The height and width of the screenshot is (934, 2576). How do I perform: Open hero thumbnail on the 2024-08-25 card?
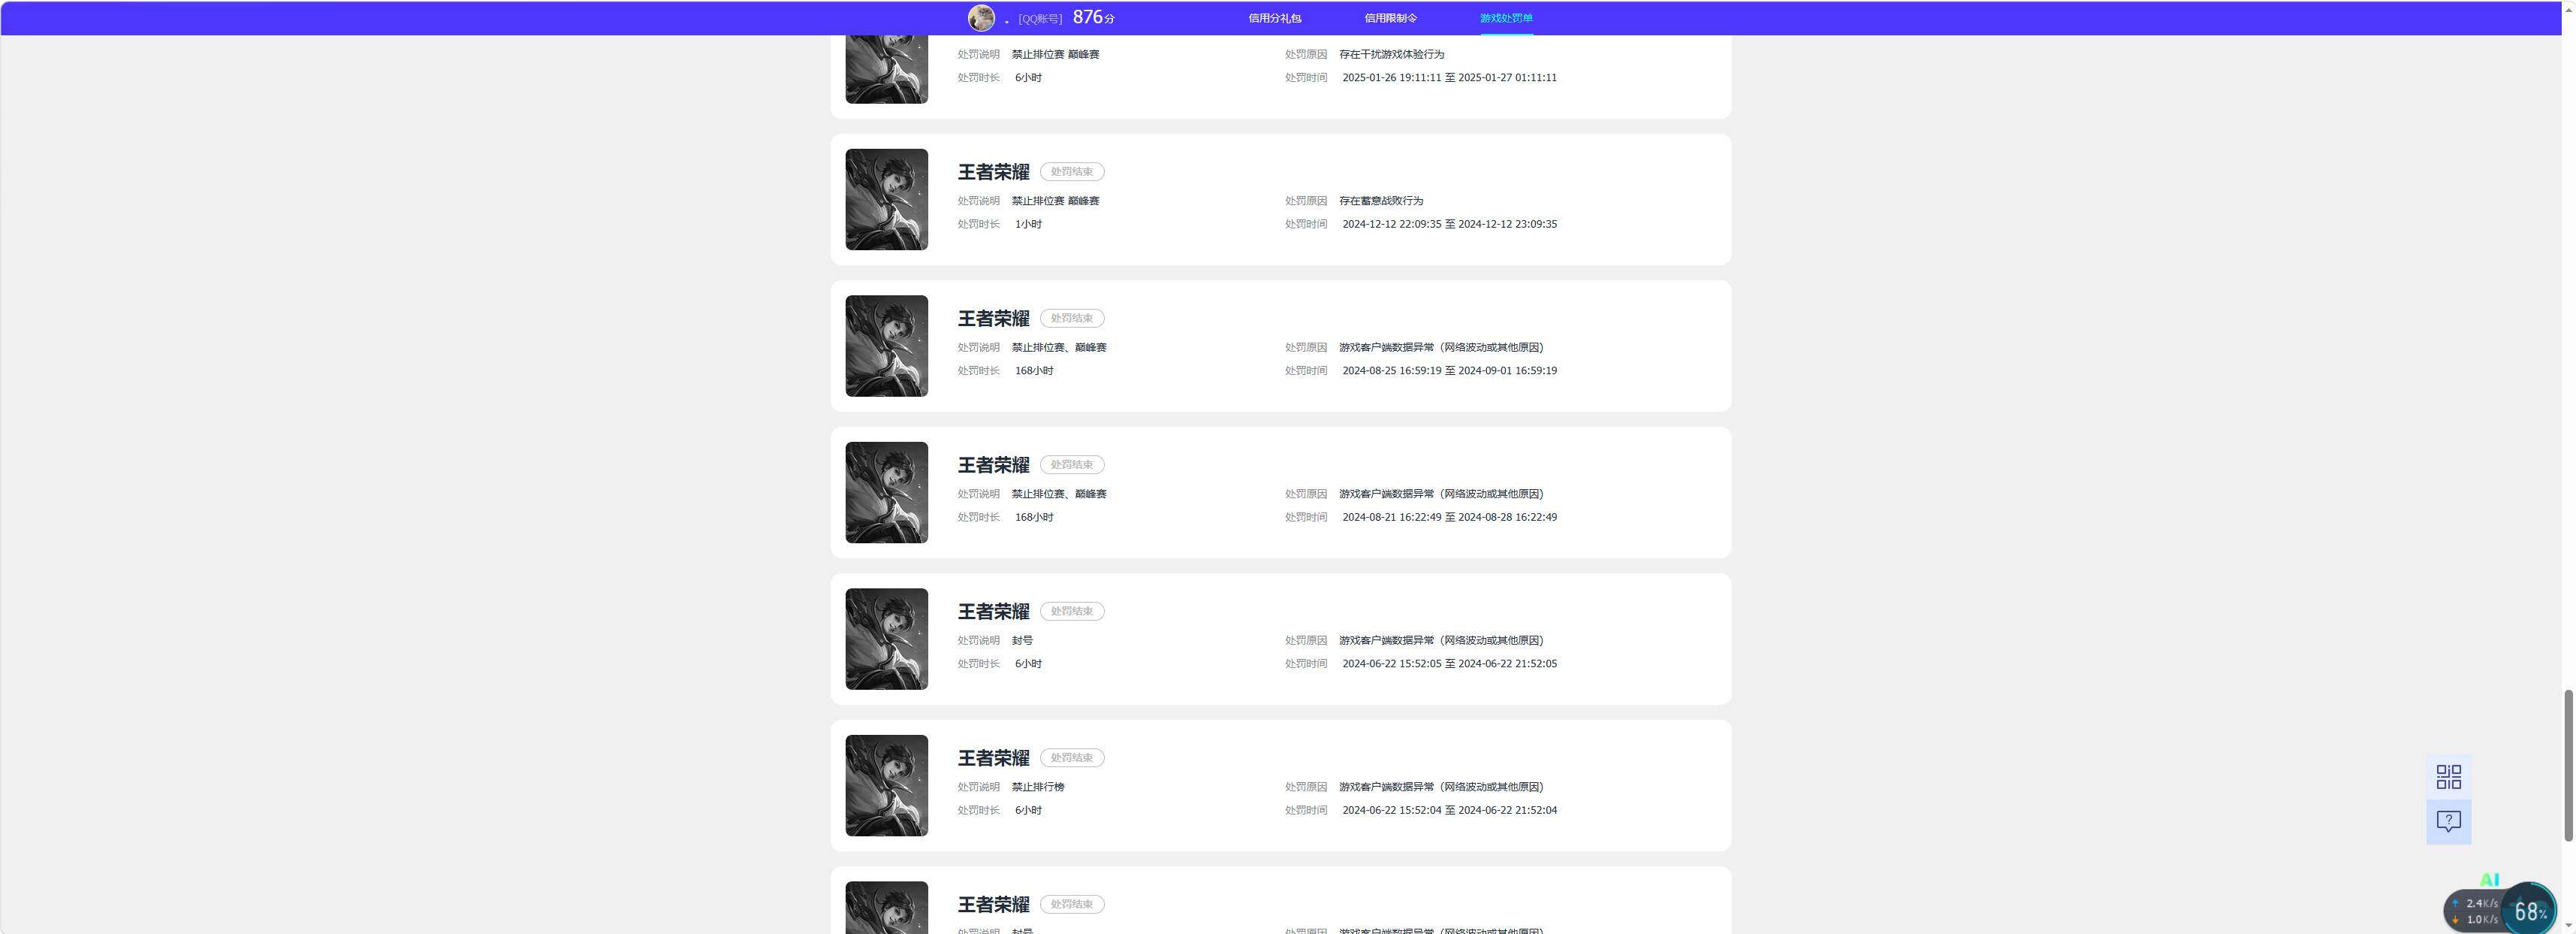pos(886,346)
